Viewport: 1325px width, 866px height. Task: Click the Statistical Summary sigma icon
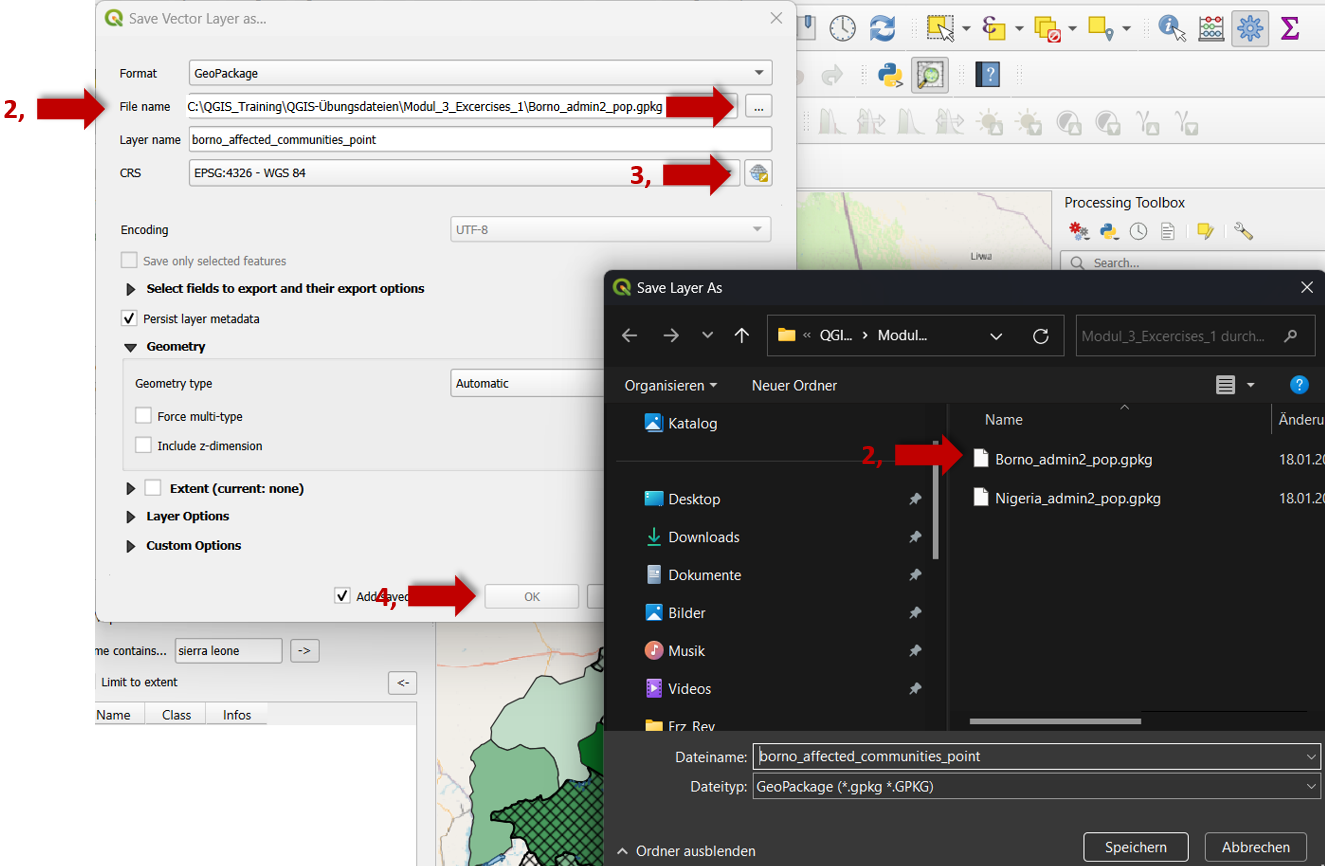click(x=1290, y=28)
